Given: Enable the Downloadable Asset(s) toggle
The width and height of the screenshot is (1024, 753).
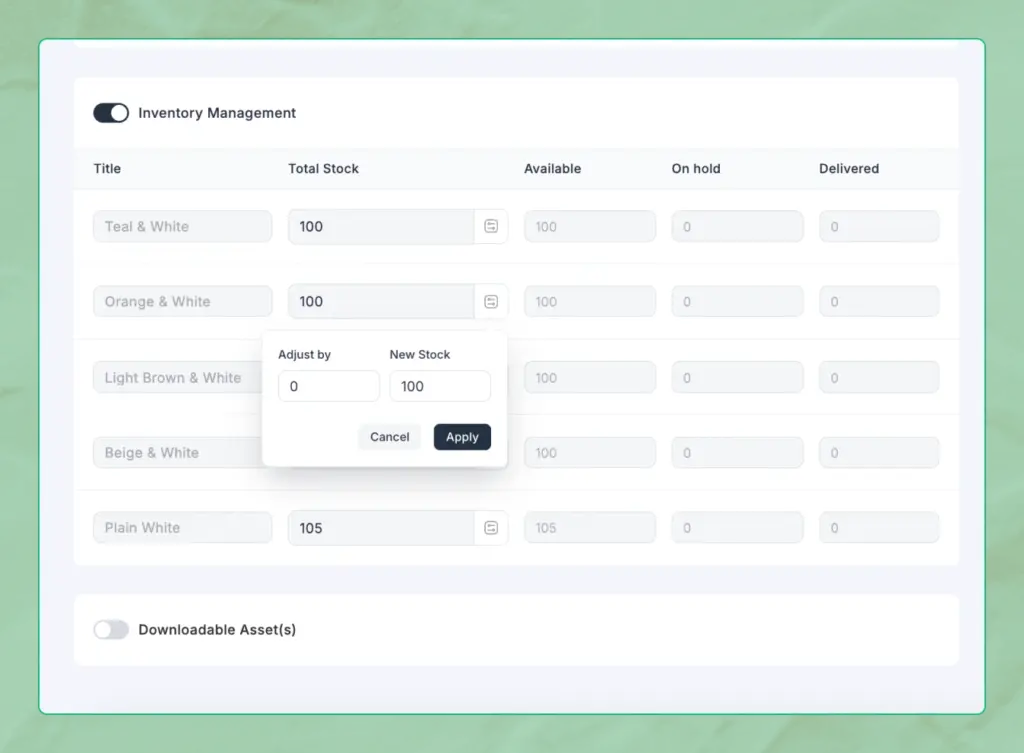Looking at the screenshot, I should point(111,630).
